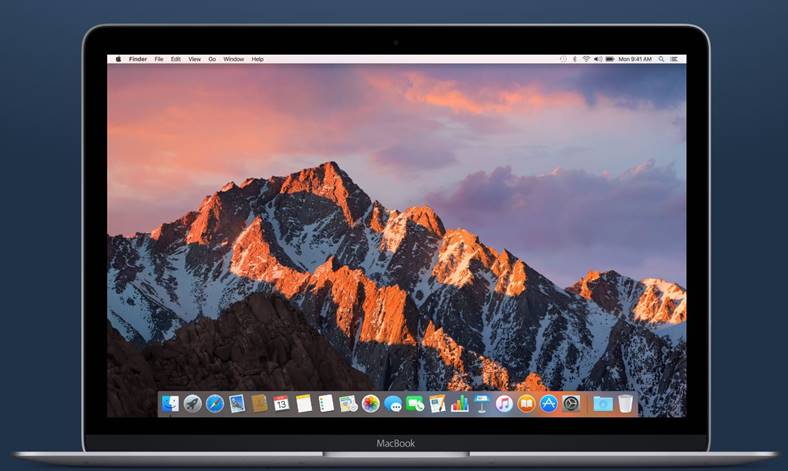Open System Preferences gear icon
788x471 pixels.
[571, 404]
